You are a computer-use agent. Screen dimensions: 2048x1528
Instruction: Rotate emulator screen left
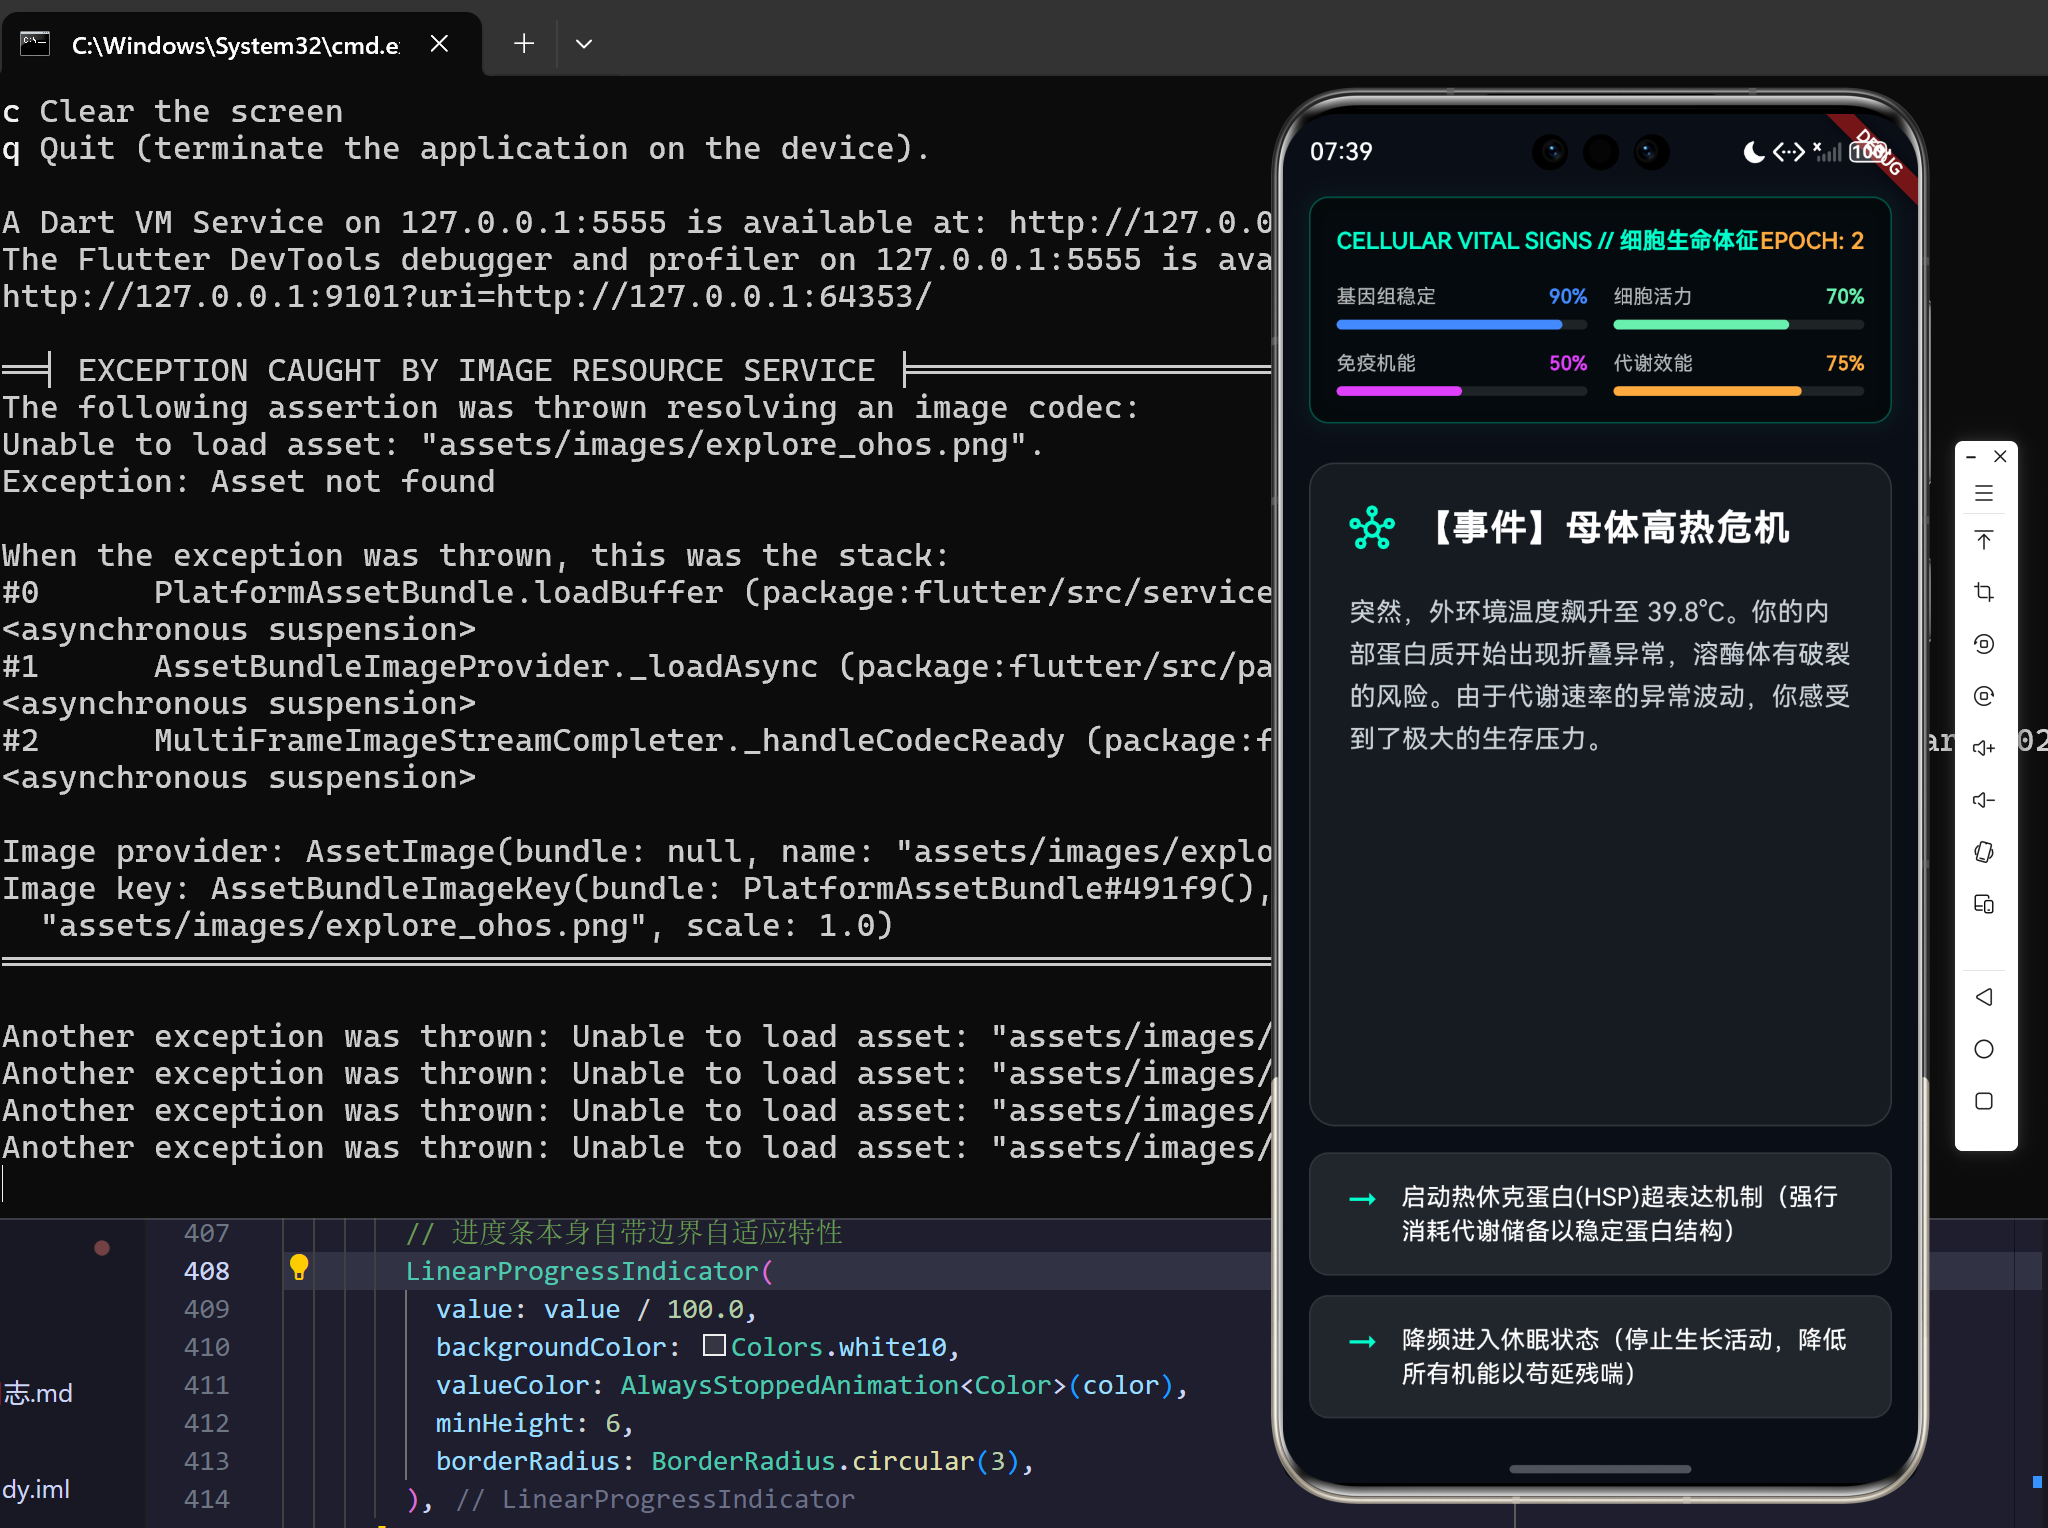click(1984, 644)
